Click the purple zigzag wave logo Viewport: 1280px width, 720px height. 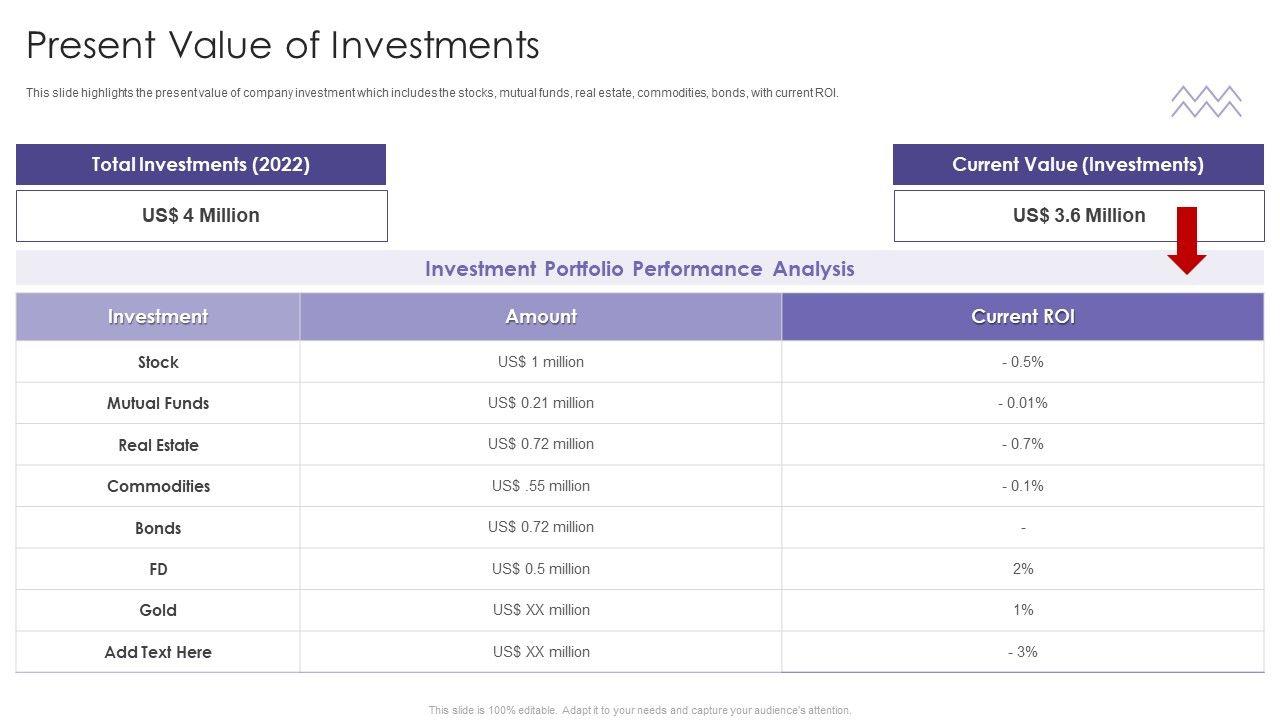[x=1206, y=102]
